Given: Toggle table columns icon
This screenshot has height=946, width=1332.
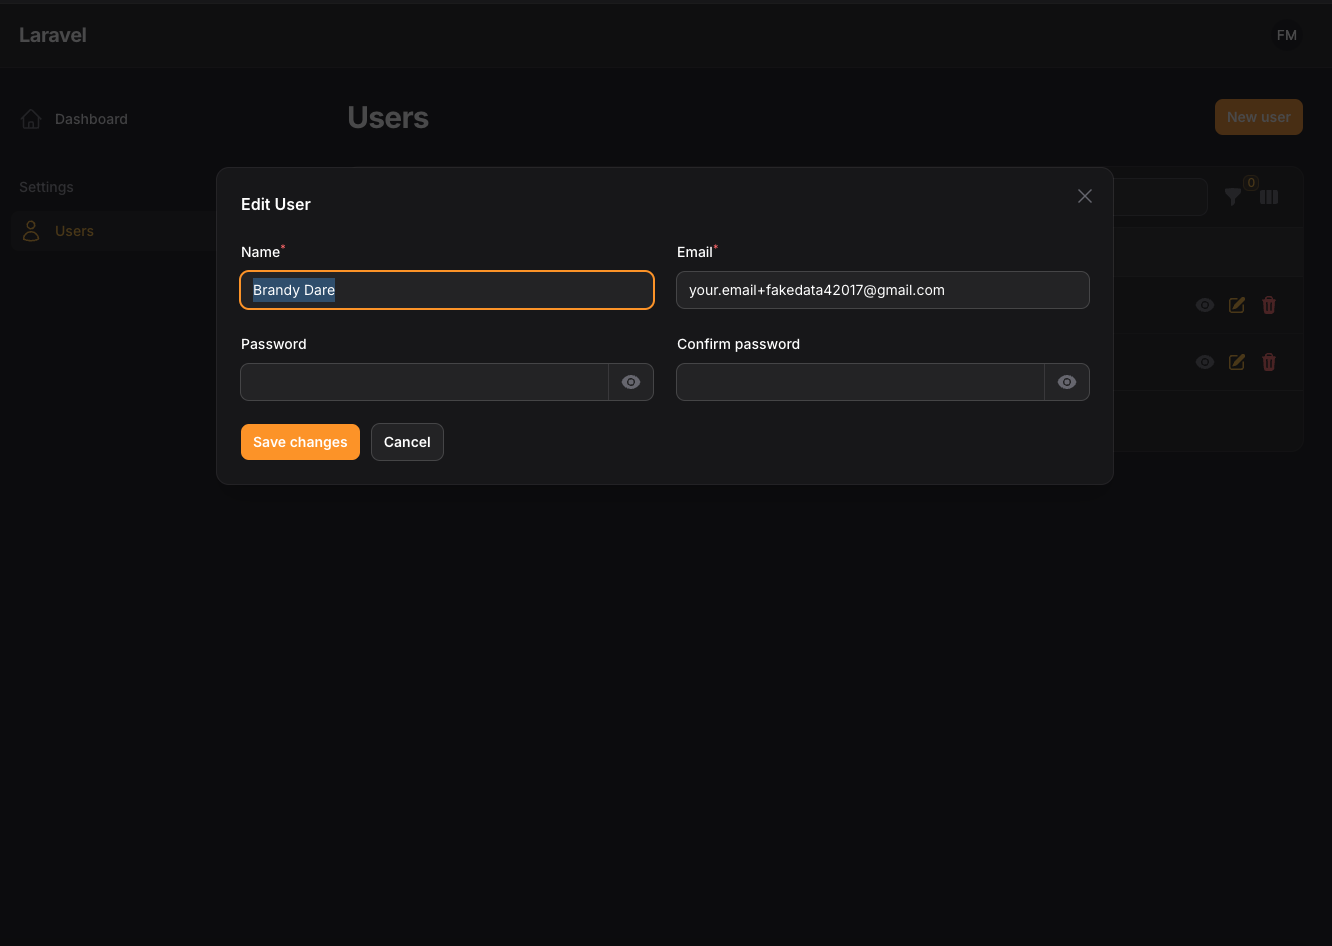Looking at the screenshot, I should [1269, 197].
